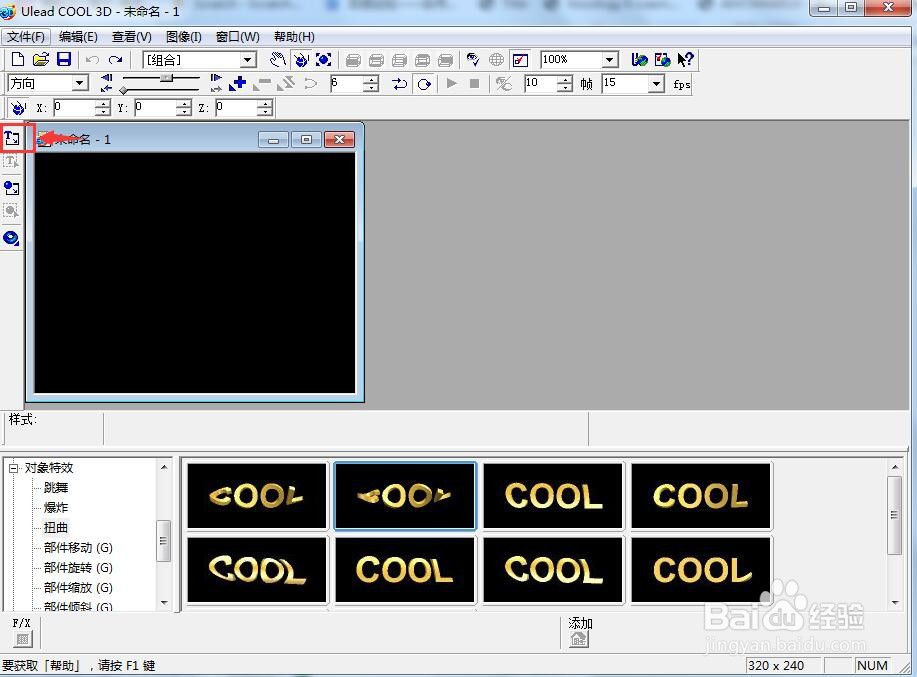The height and width of the screenshot is (677, 917).
Task: Click the rotate icon left of X field
Action: tap(18, 108)
